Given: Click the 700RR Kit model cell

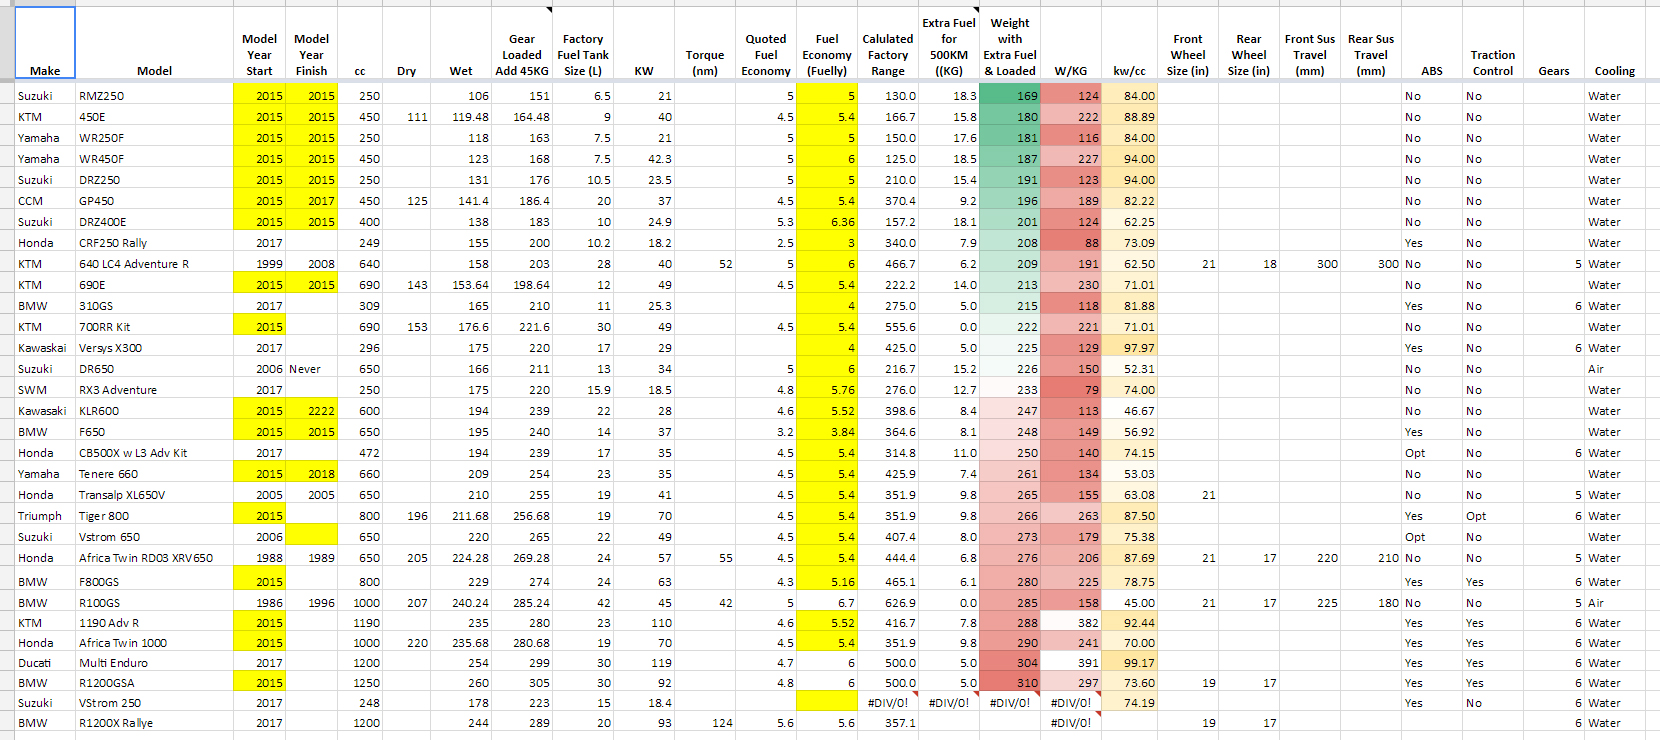Looking at the screenshot, I should pos(154,327).
